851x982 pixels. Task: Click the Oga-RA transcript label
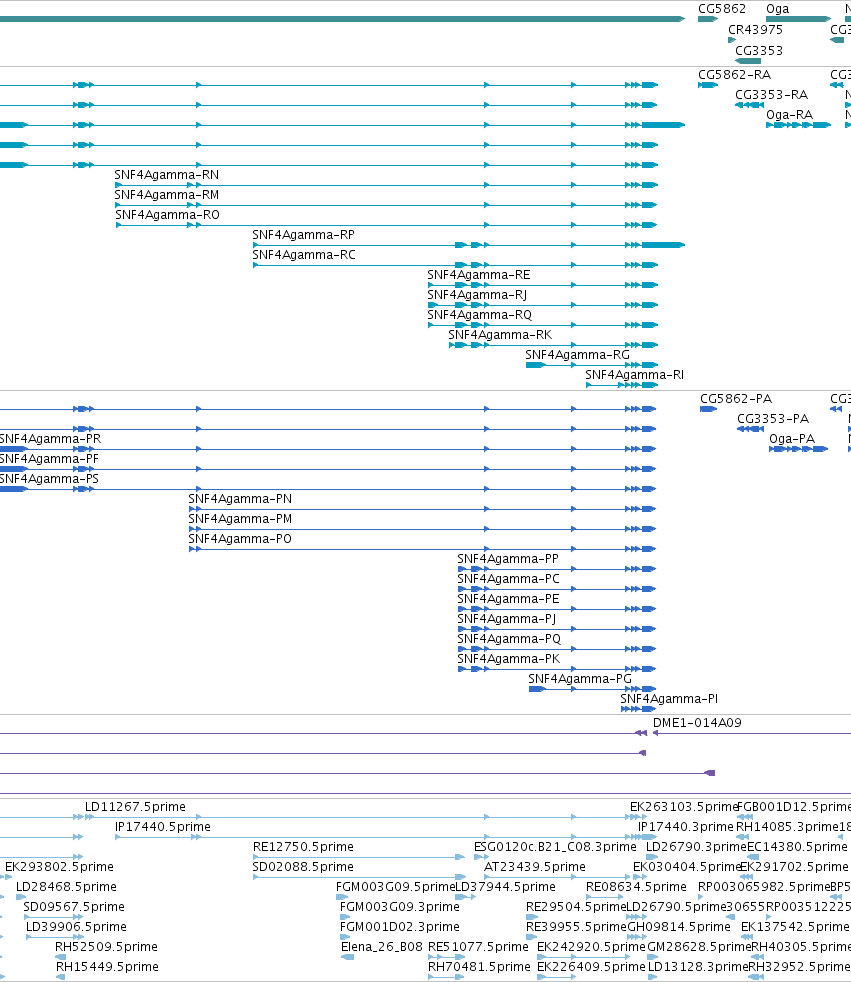click(x=790, y=115)
